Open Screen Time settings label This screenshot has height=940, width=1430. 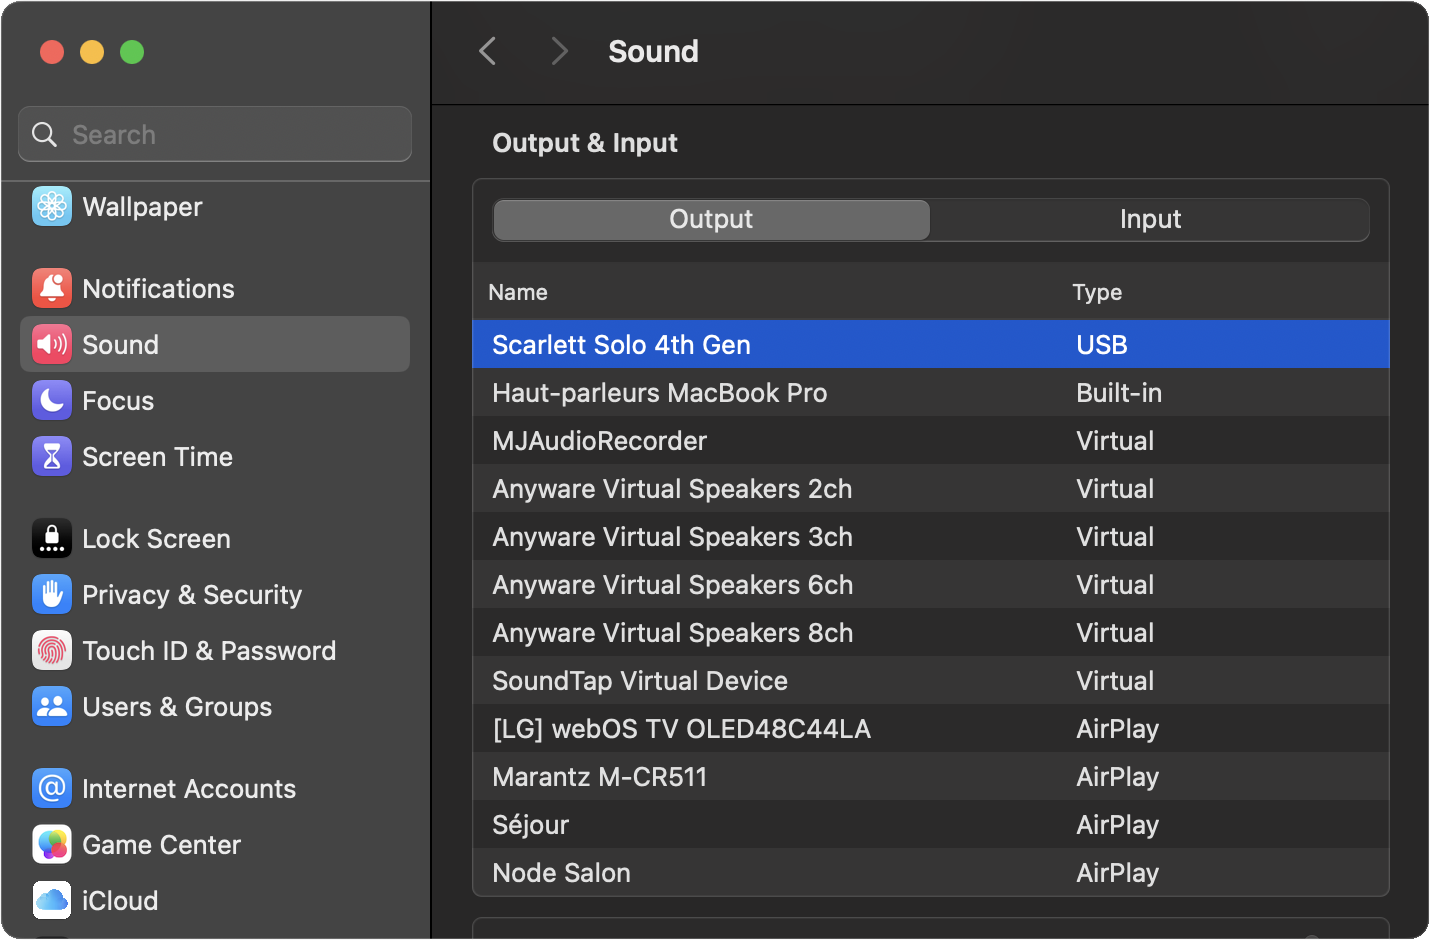[x=157, y=457]
